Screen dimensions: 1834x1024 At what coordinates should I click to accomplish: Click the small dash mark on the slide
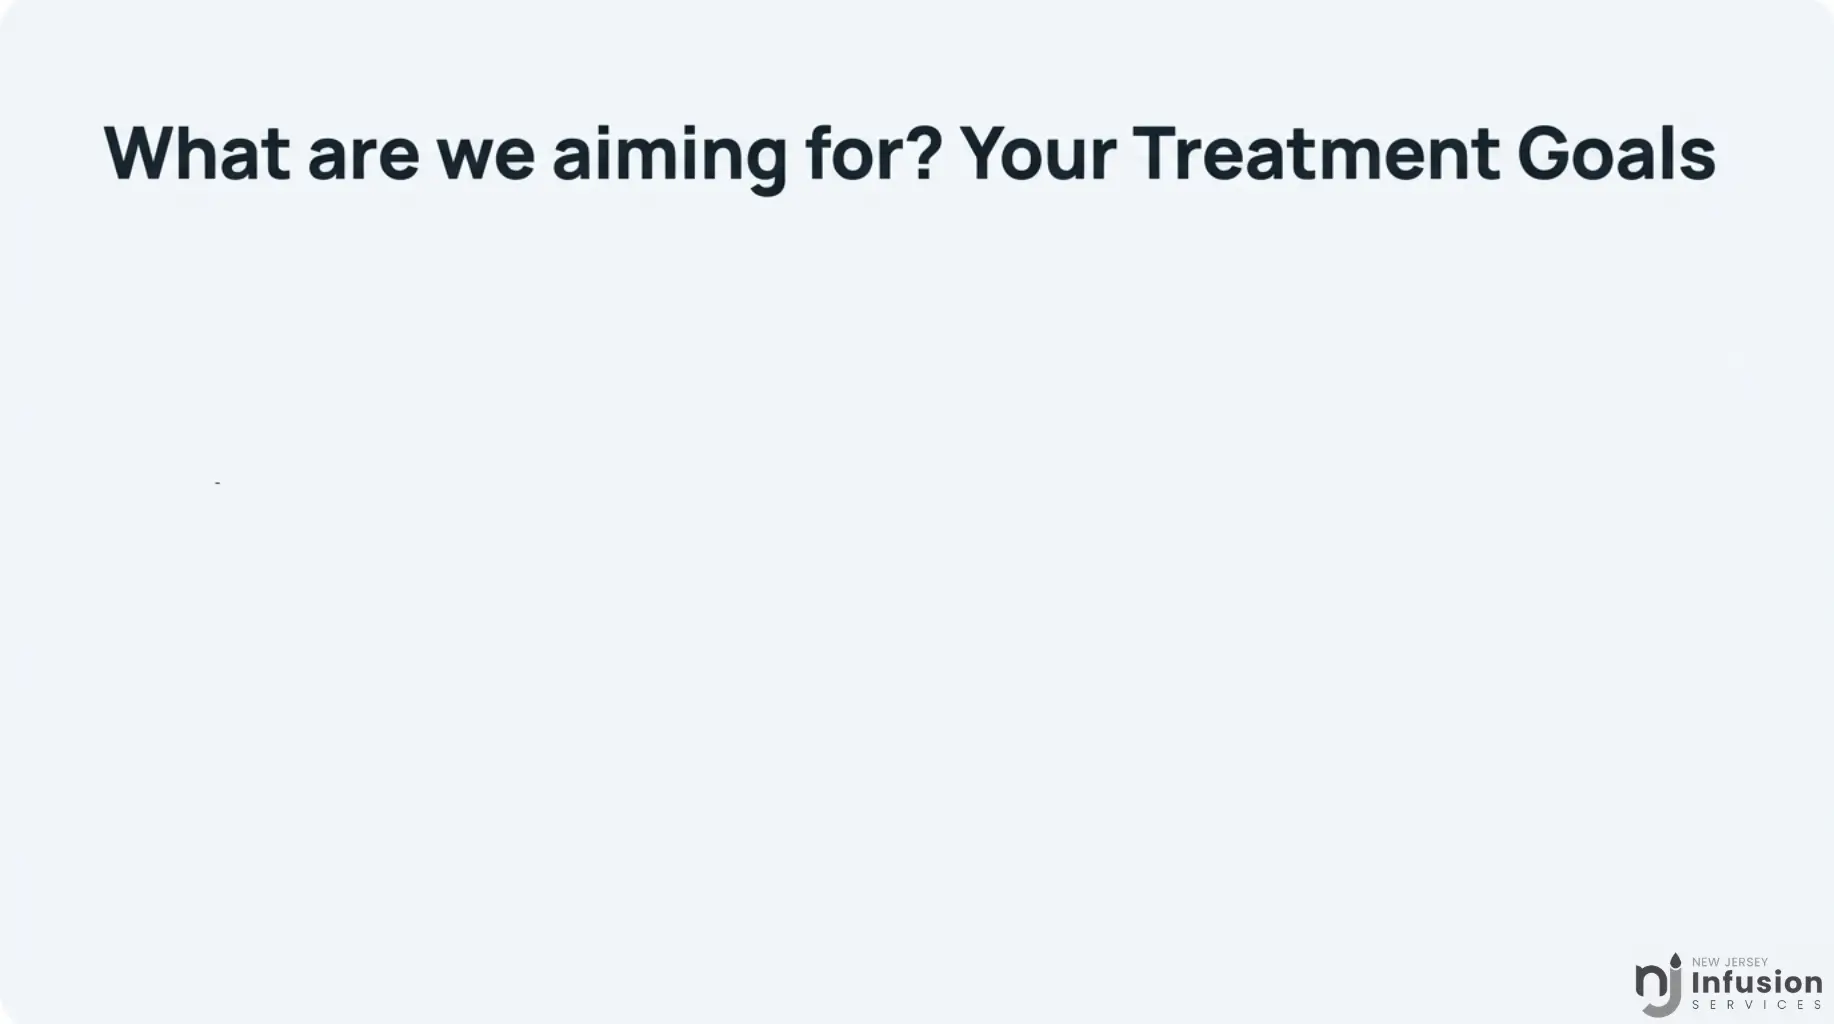click(x=217, y=483)
